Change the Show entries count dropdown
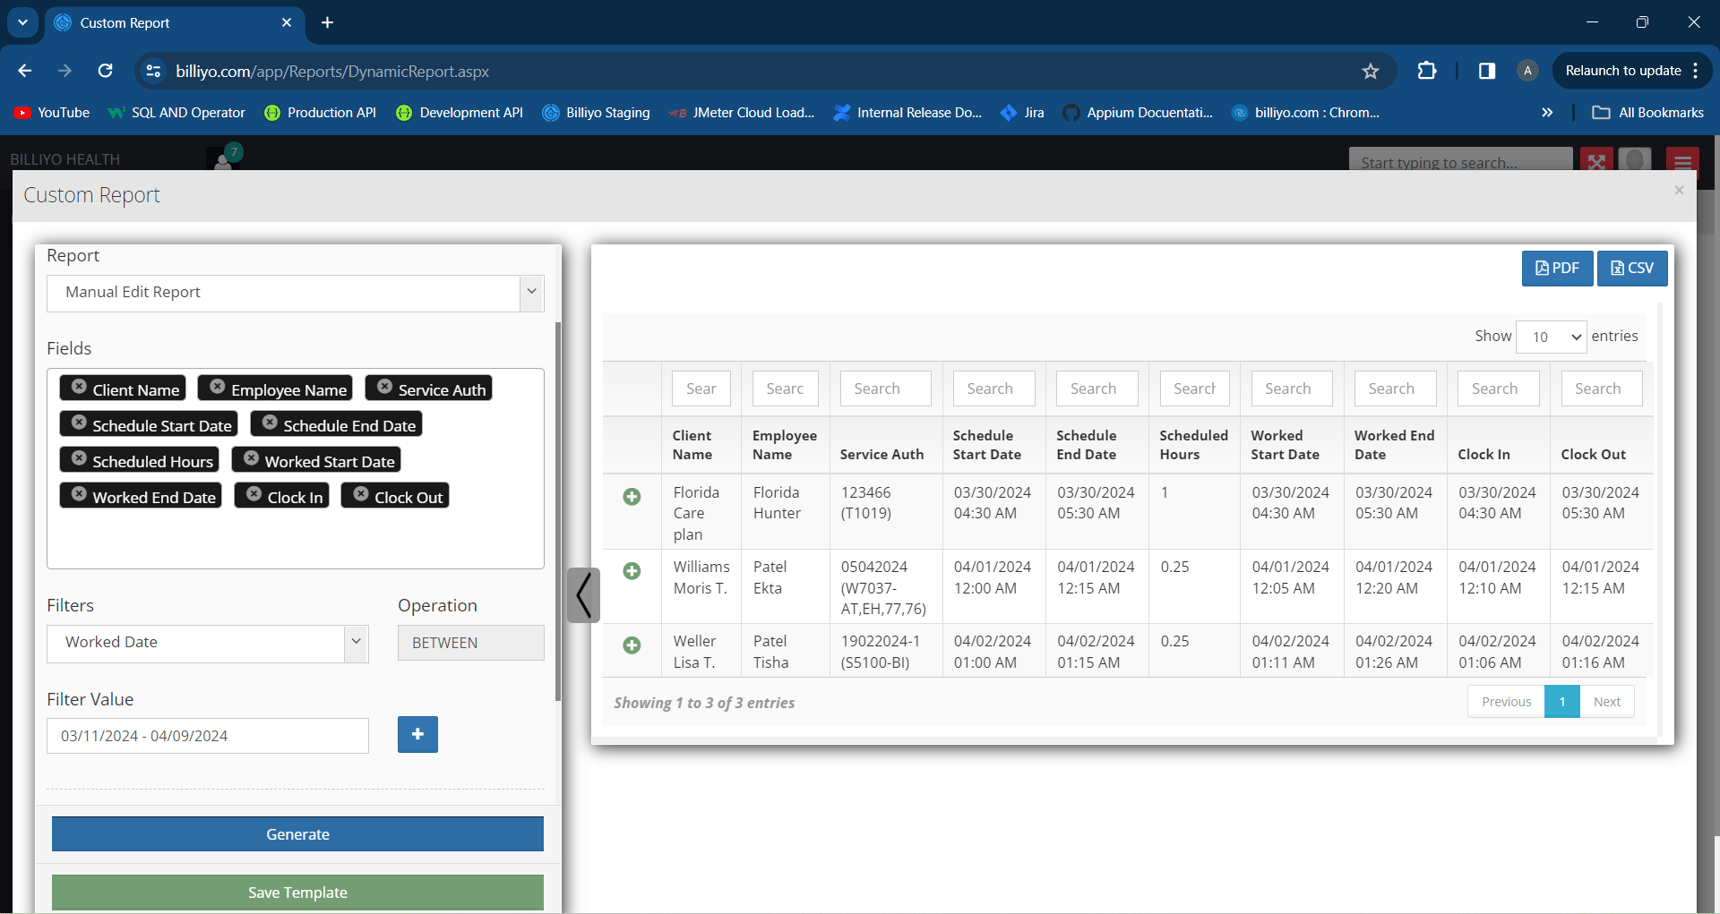This screenshot has height=914, width=1720. (x=1550, y=337)
